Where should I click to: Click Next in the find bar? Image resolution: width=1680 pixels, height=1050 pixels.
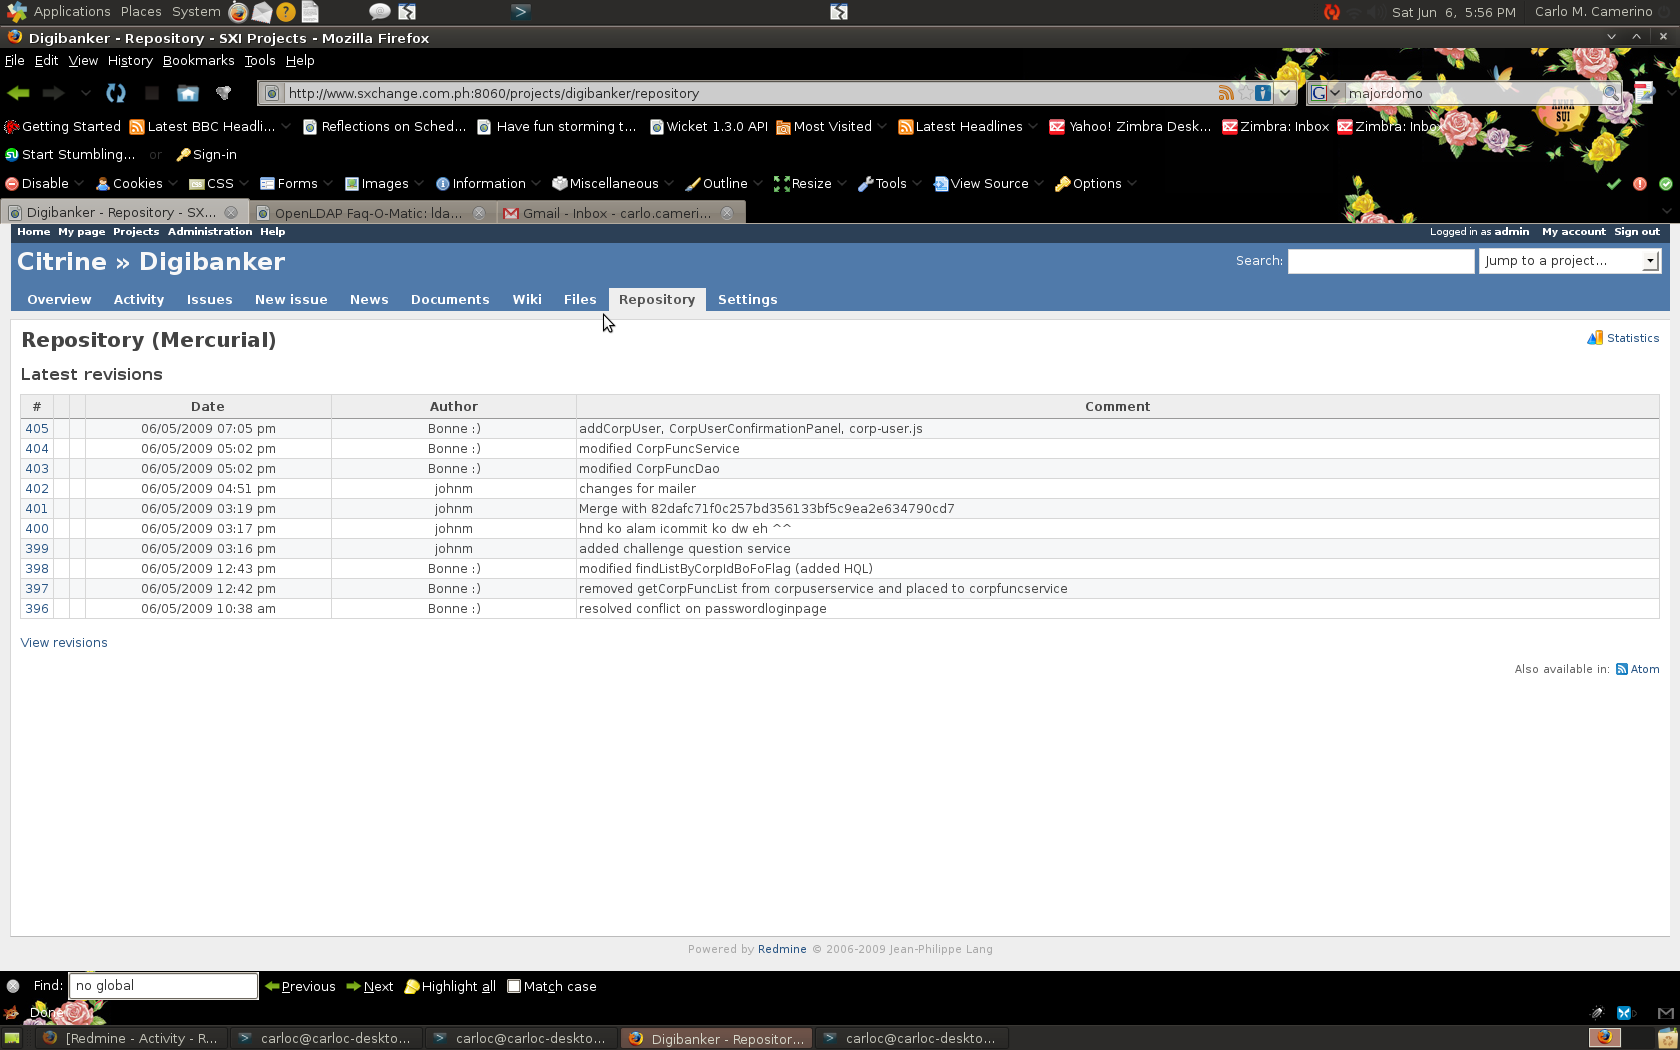click(370, 986)
